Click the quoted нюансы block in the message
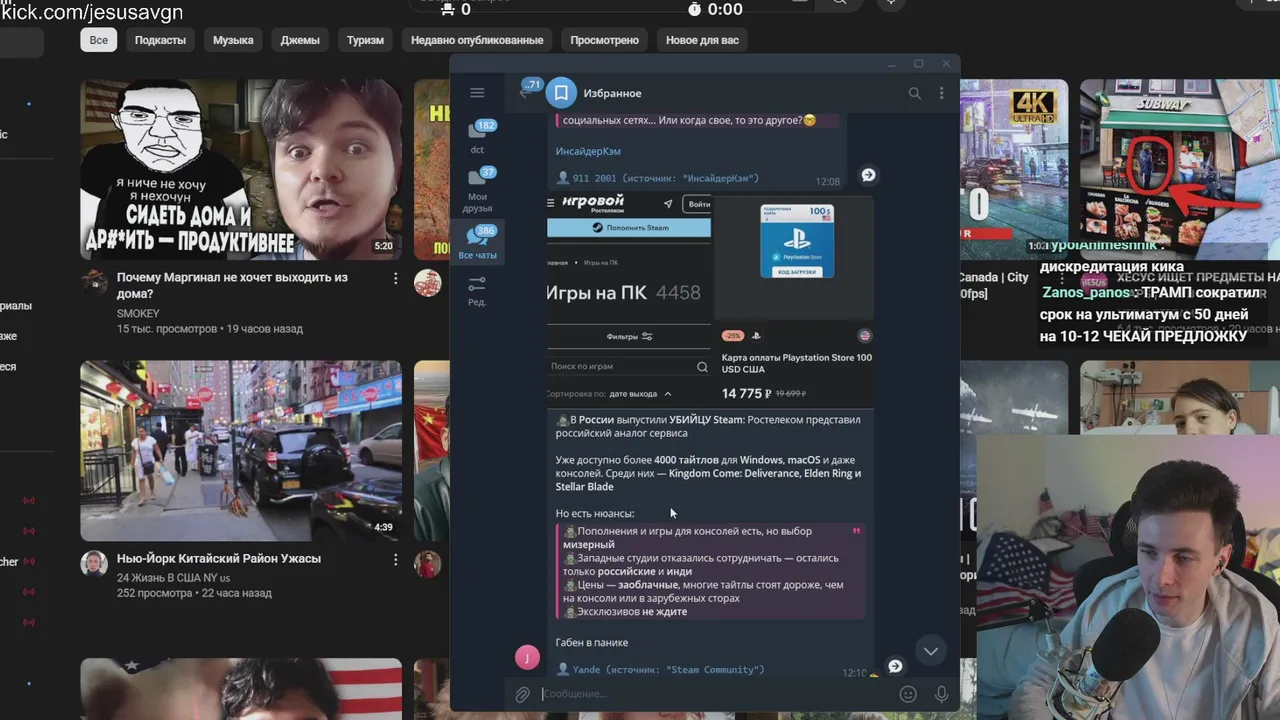The width and height of the screenshot is (1280, 720). [x=711, y=571]
